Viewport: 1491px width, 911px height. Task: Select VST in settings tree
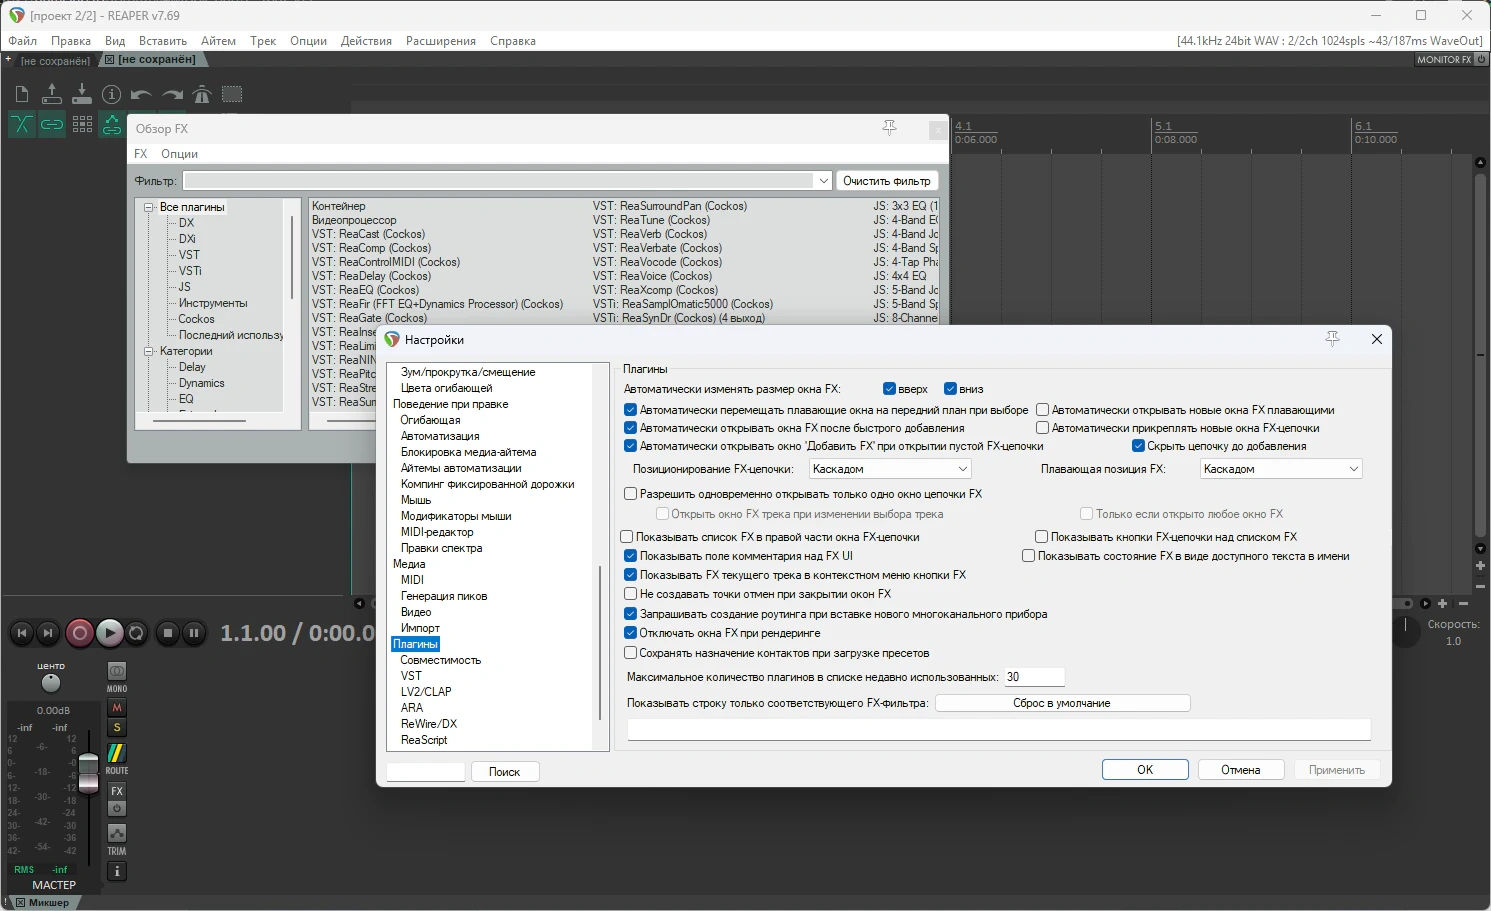click(x=411, y=676)
